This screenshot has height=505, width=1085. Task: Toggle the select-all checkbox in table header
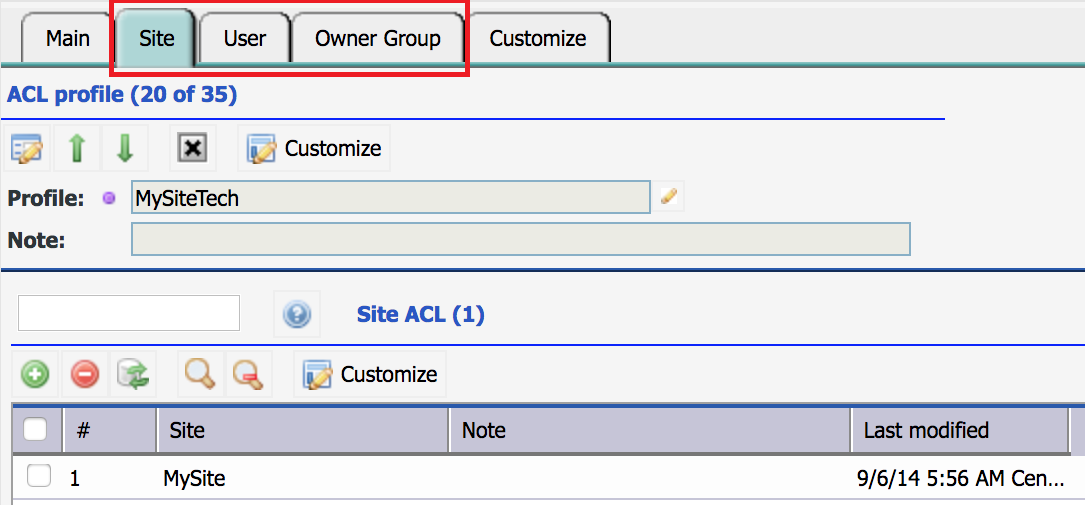coord(35,430)
